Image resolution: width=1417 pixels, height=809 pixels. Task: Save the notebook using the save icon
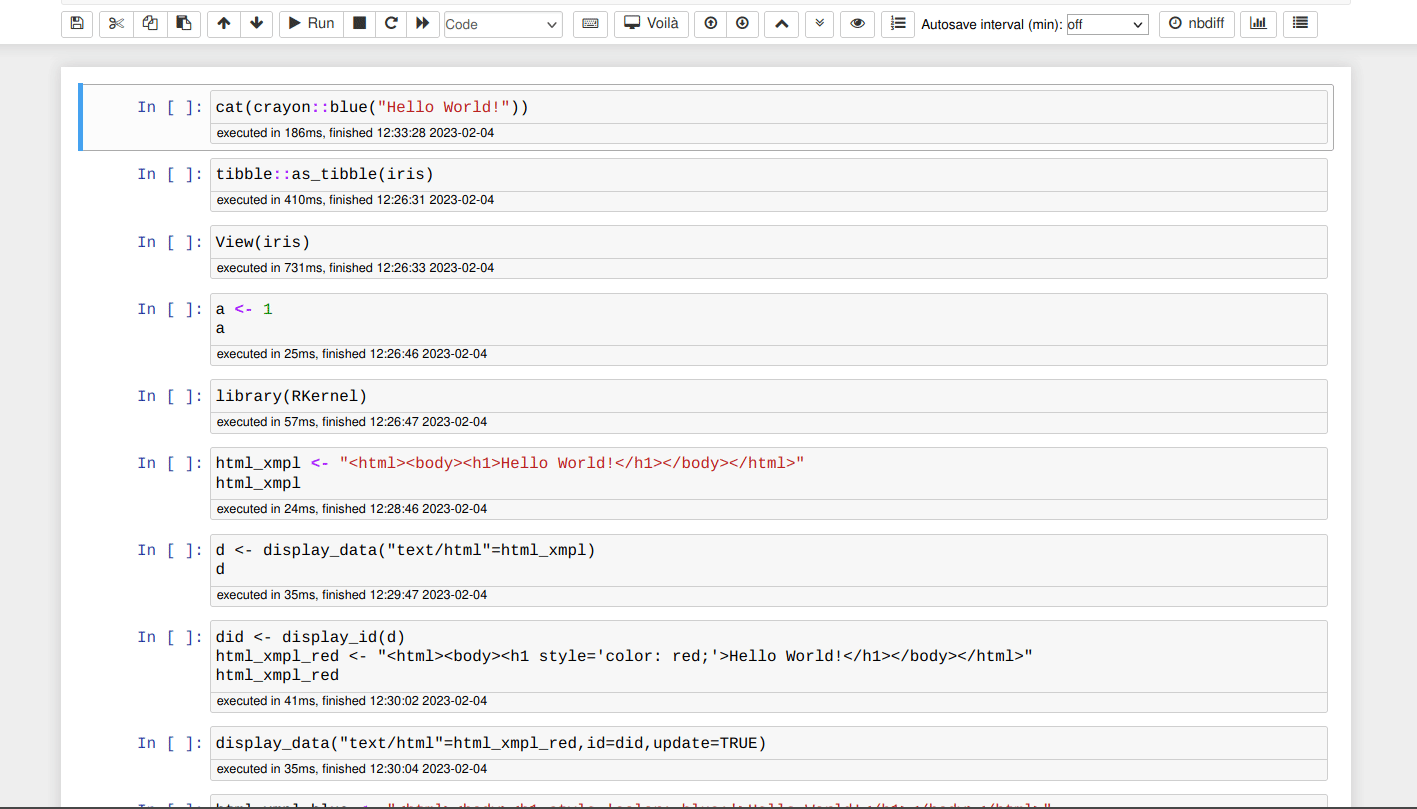click(77, 23)
